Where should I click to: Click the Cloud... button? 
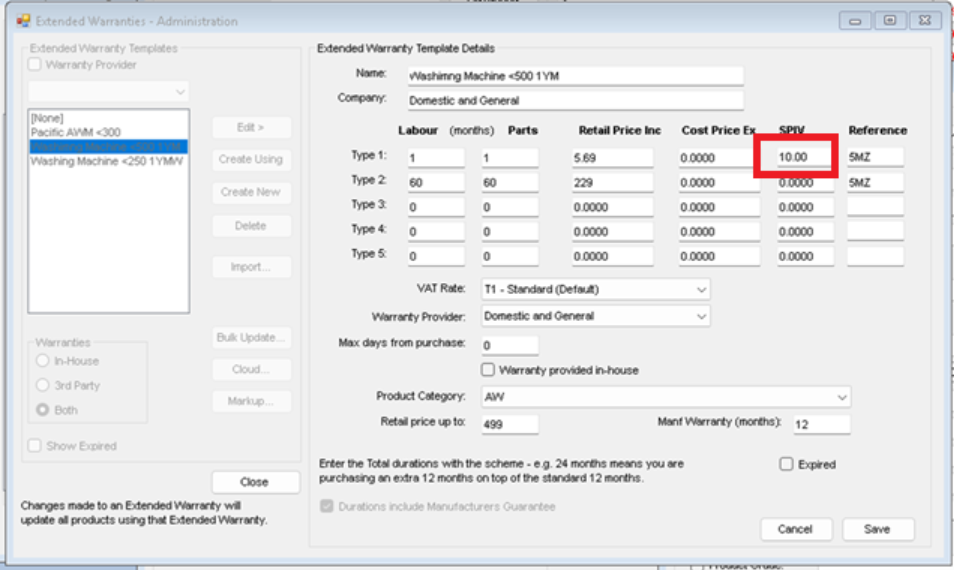[x=251, y=369]
